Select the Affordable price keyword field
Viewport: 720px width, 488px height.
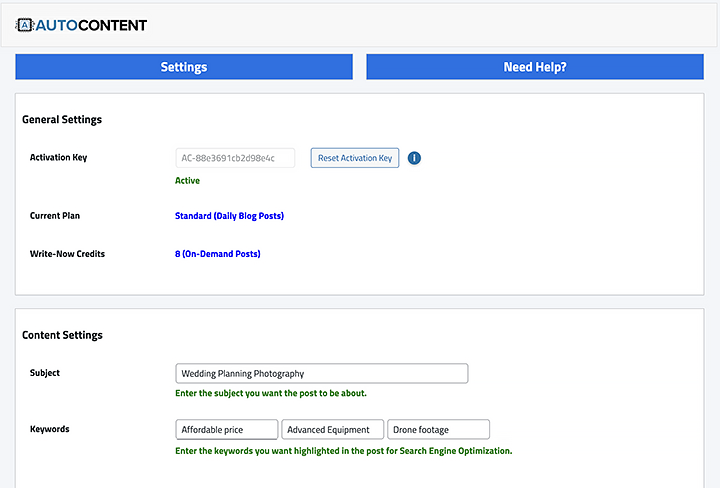pos(226,430)
